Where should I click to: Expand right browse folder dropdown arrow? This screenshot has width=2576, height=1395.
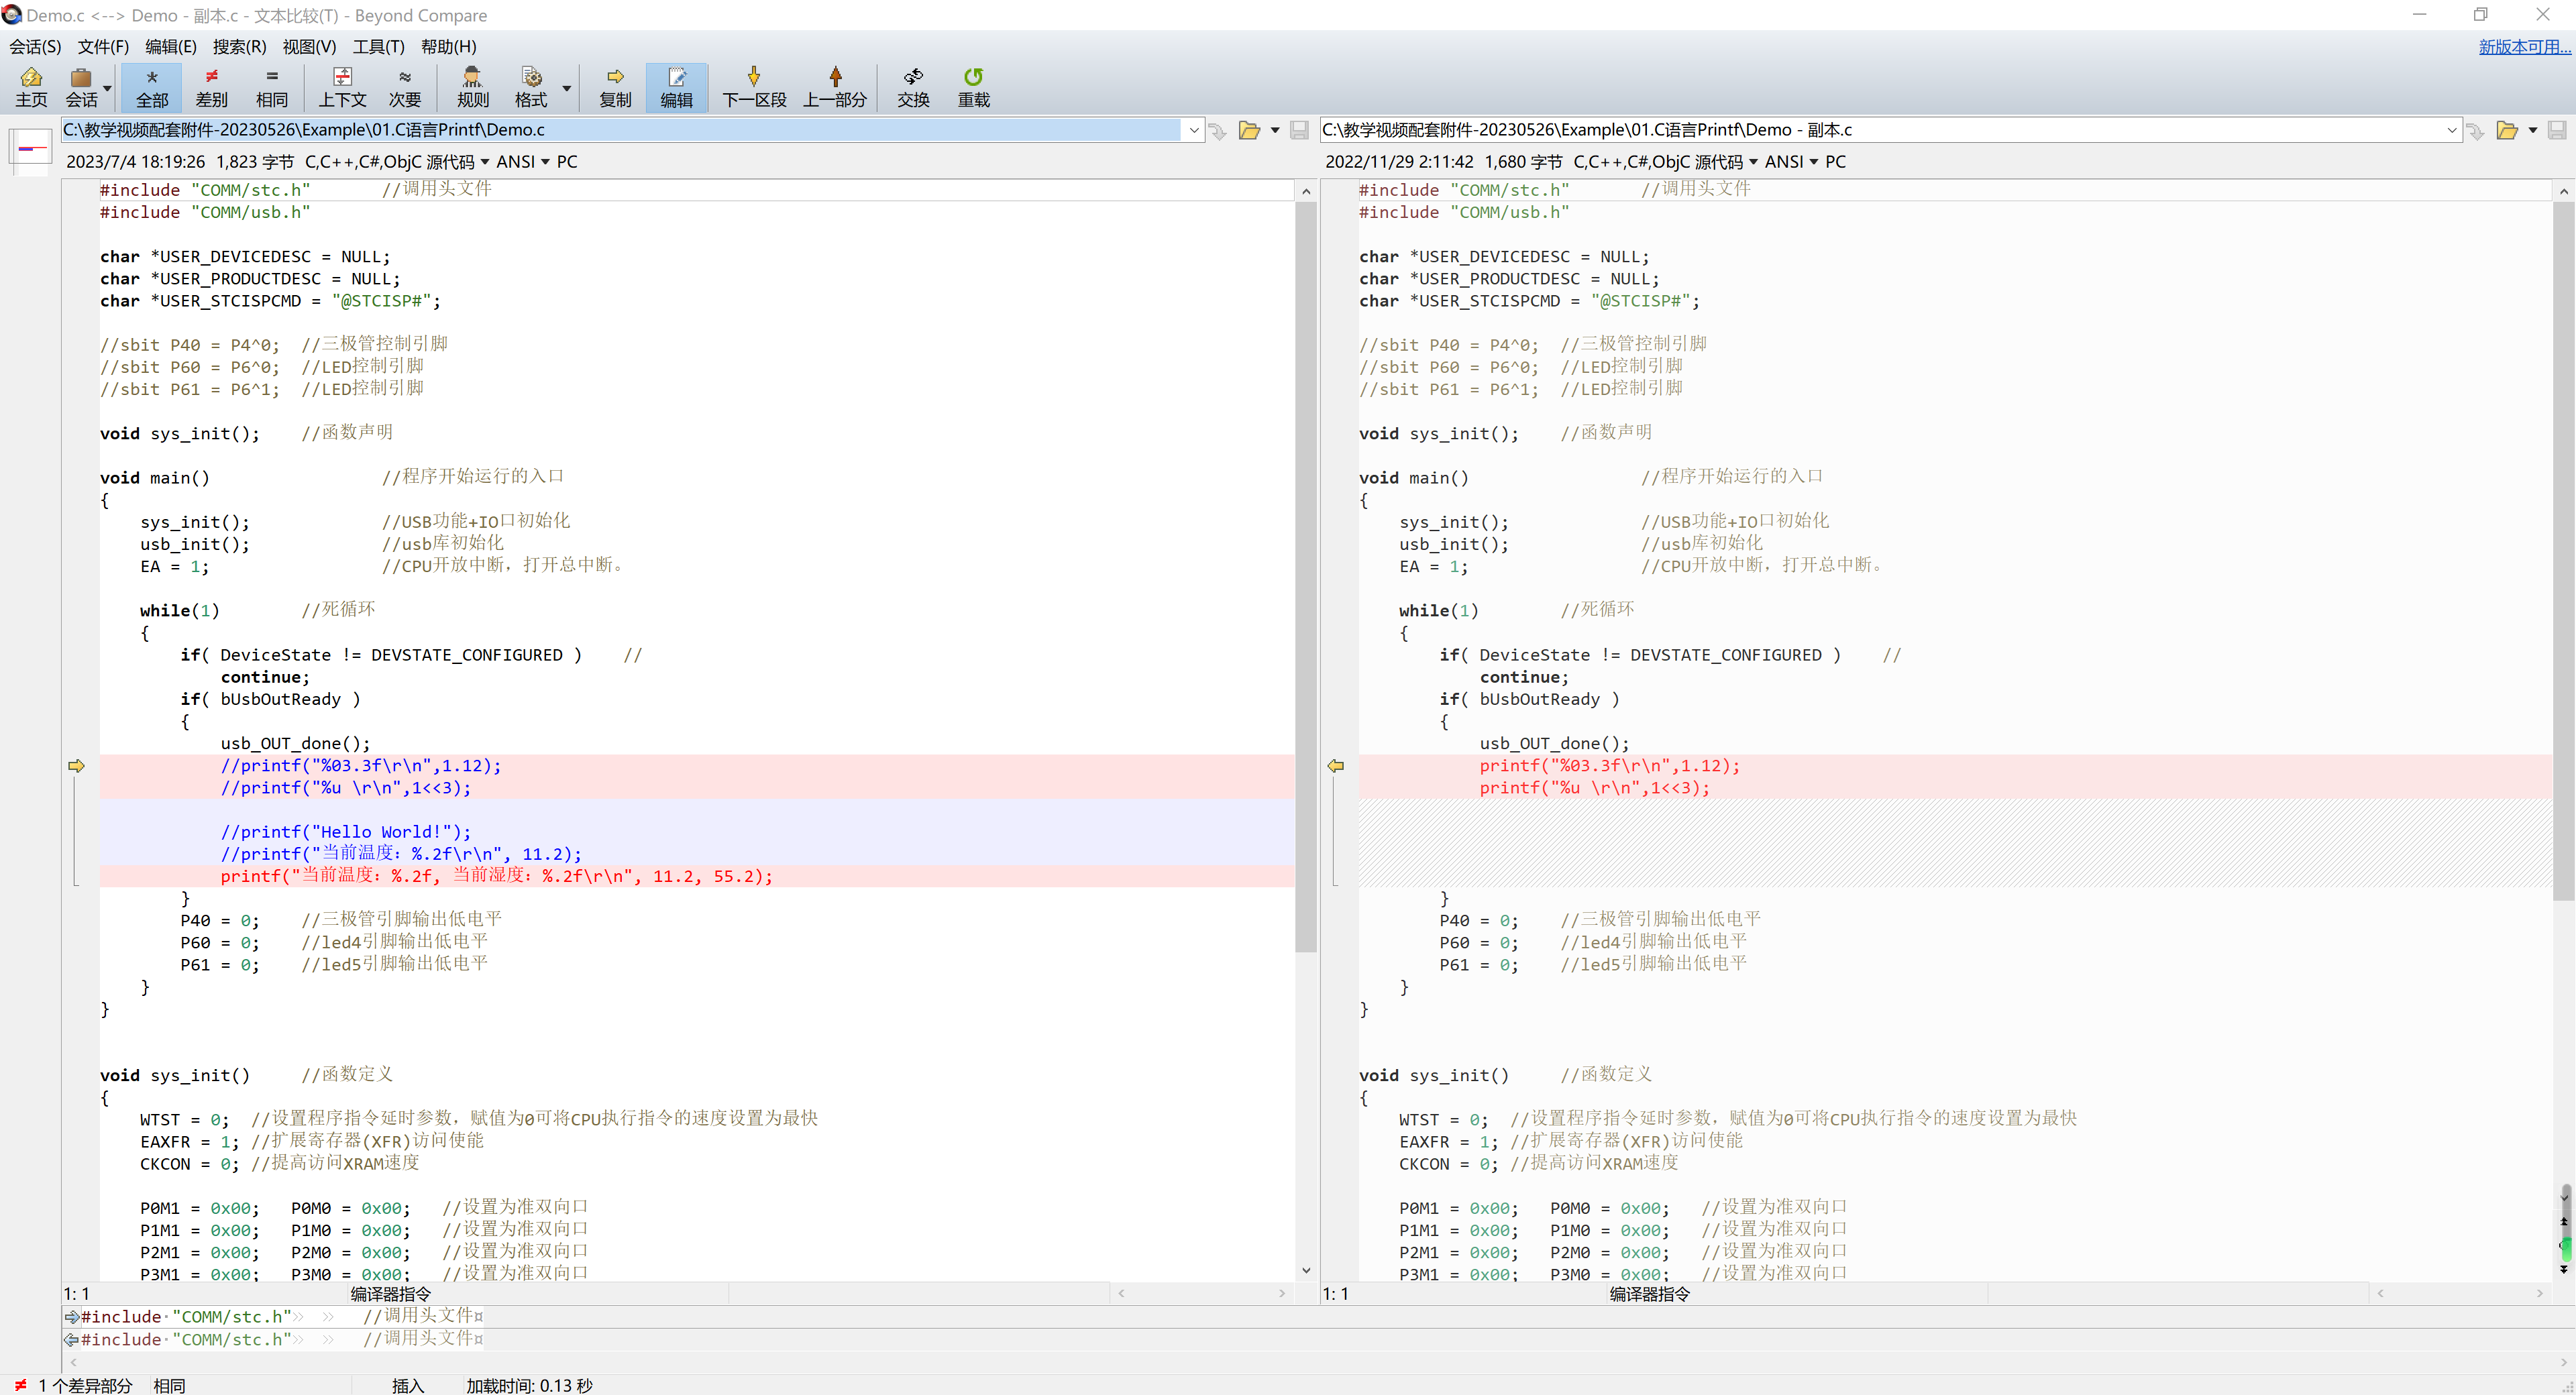pos(2533,130)
